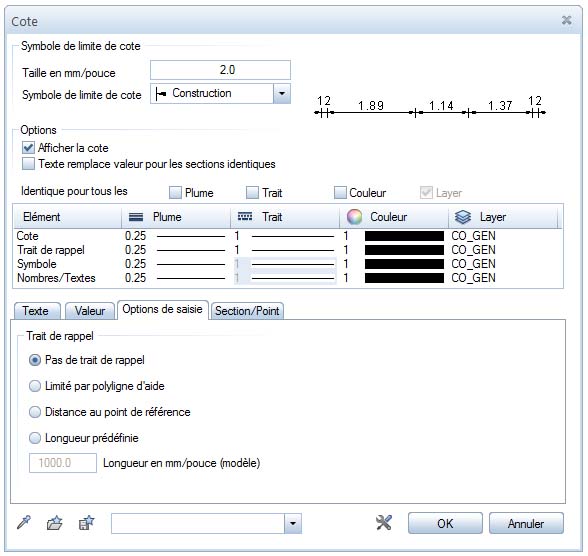Click the Couleur color wheel header icon
The height and width of the screenshot is (556, 588).
click(x=354, y=217)
